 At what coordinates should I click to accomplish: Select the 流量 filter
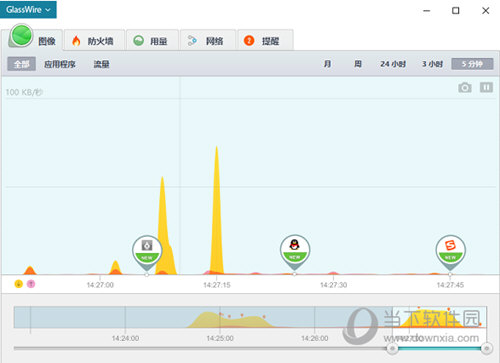[x=101, y=64]
